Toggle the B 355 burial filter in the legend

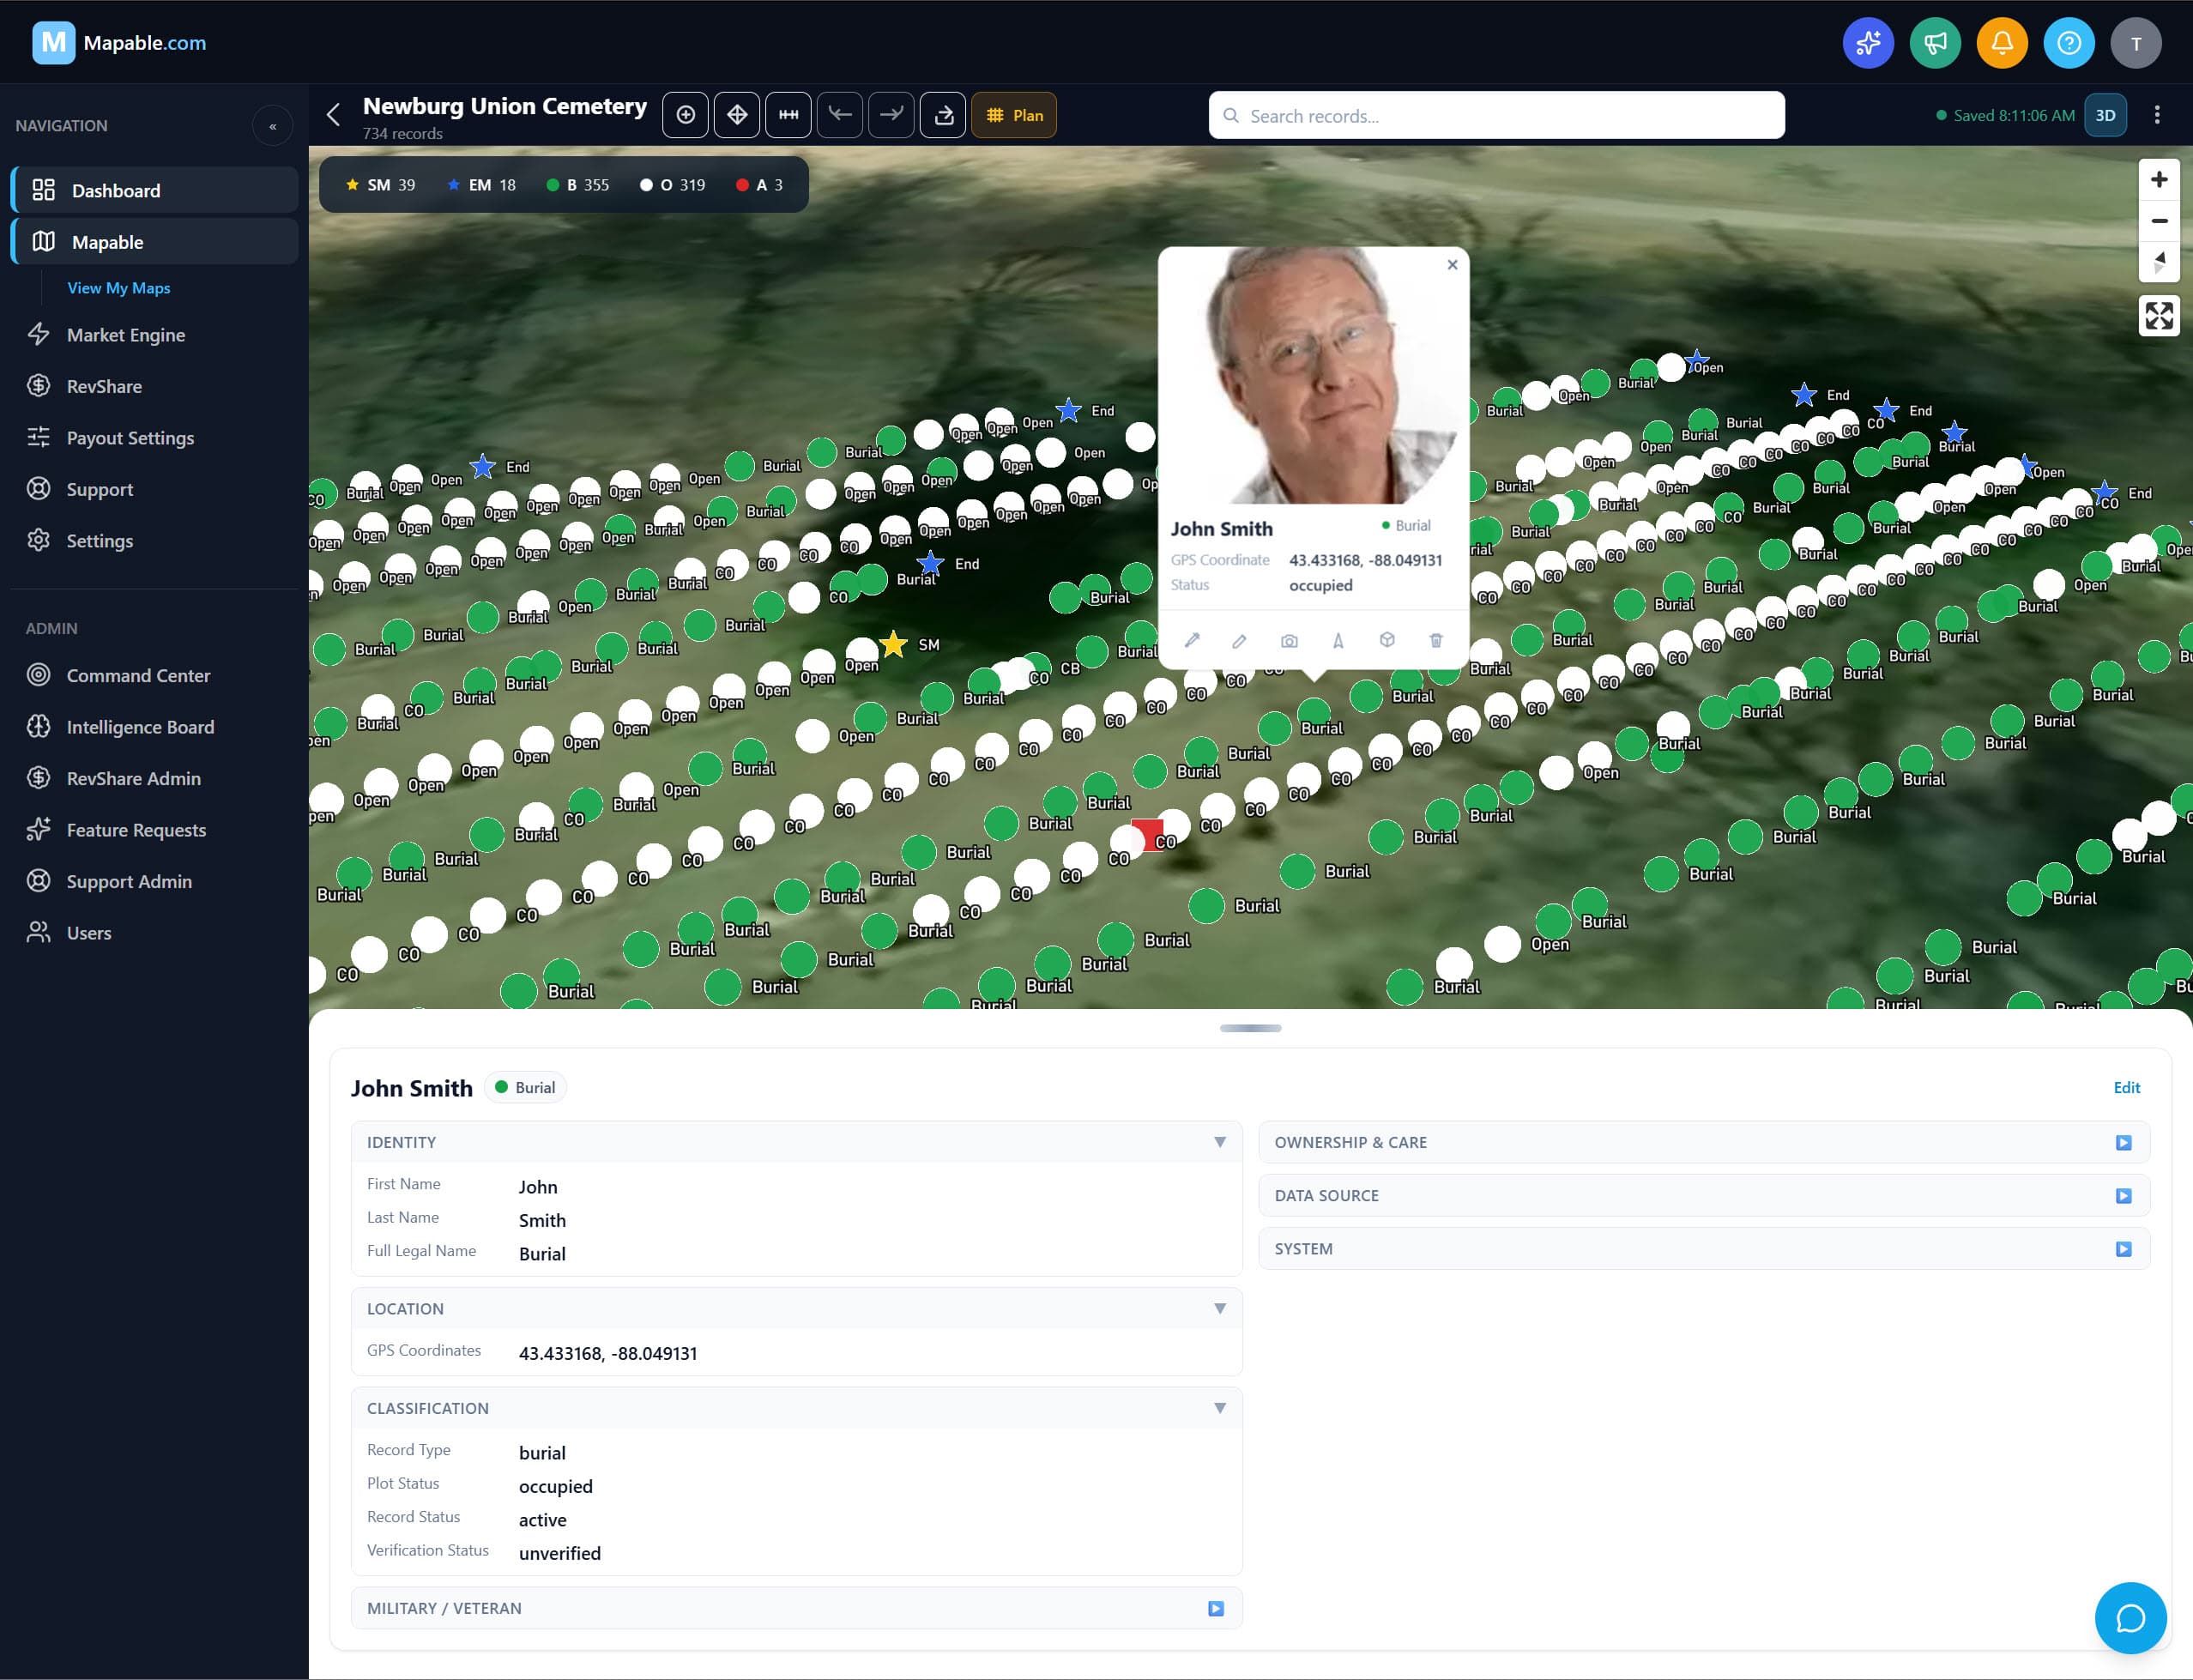(x=578, y=184)
